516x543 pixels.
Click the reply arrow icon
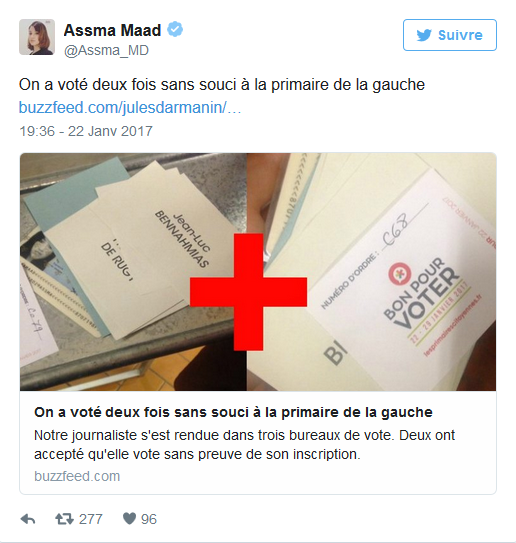tap(28, 519)
